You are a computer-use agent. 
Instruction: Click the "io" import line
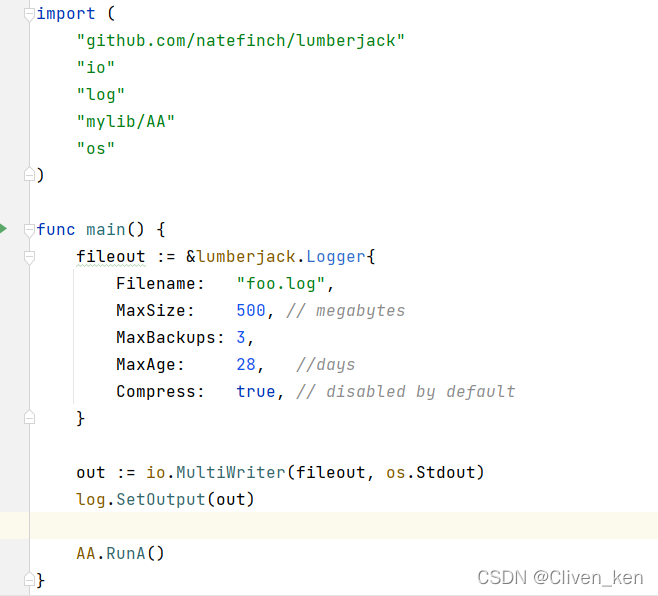[96, 68]
